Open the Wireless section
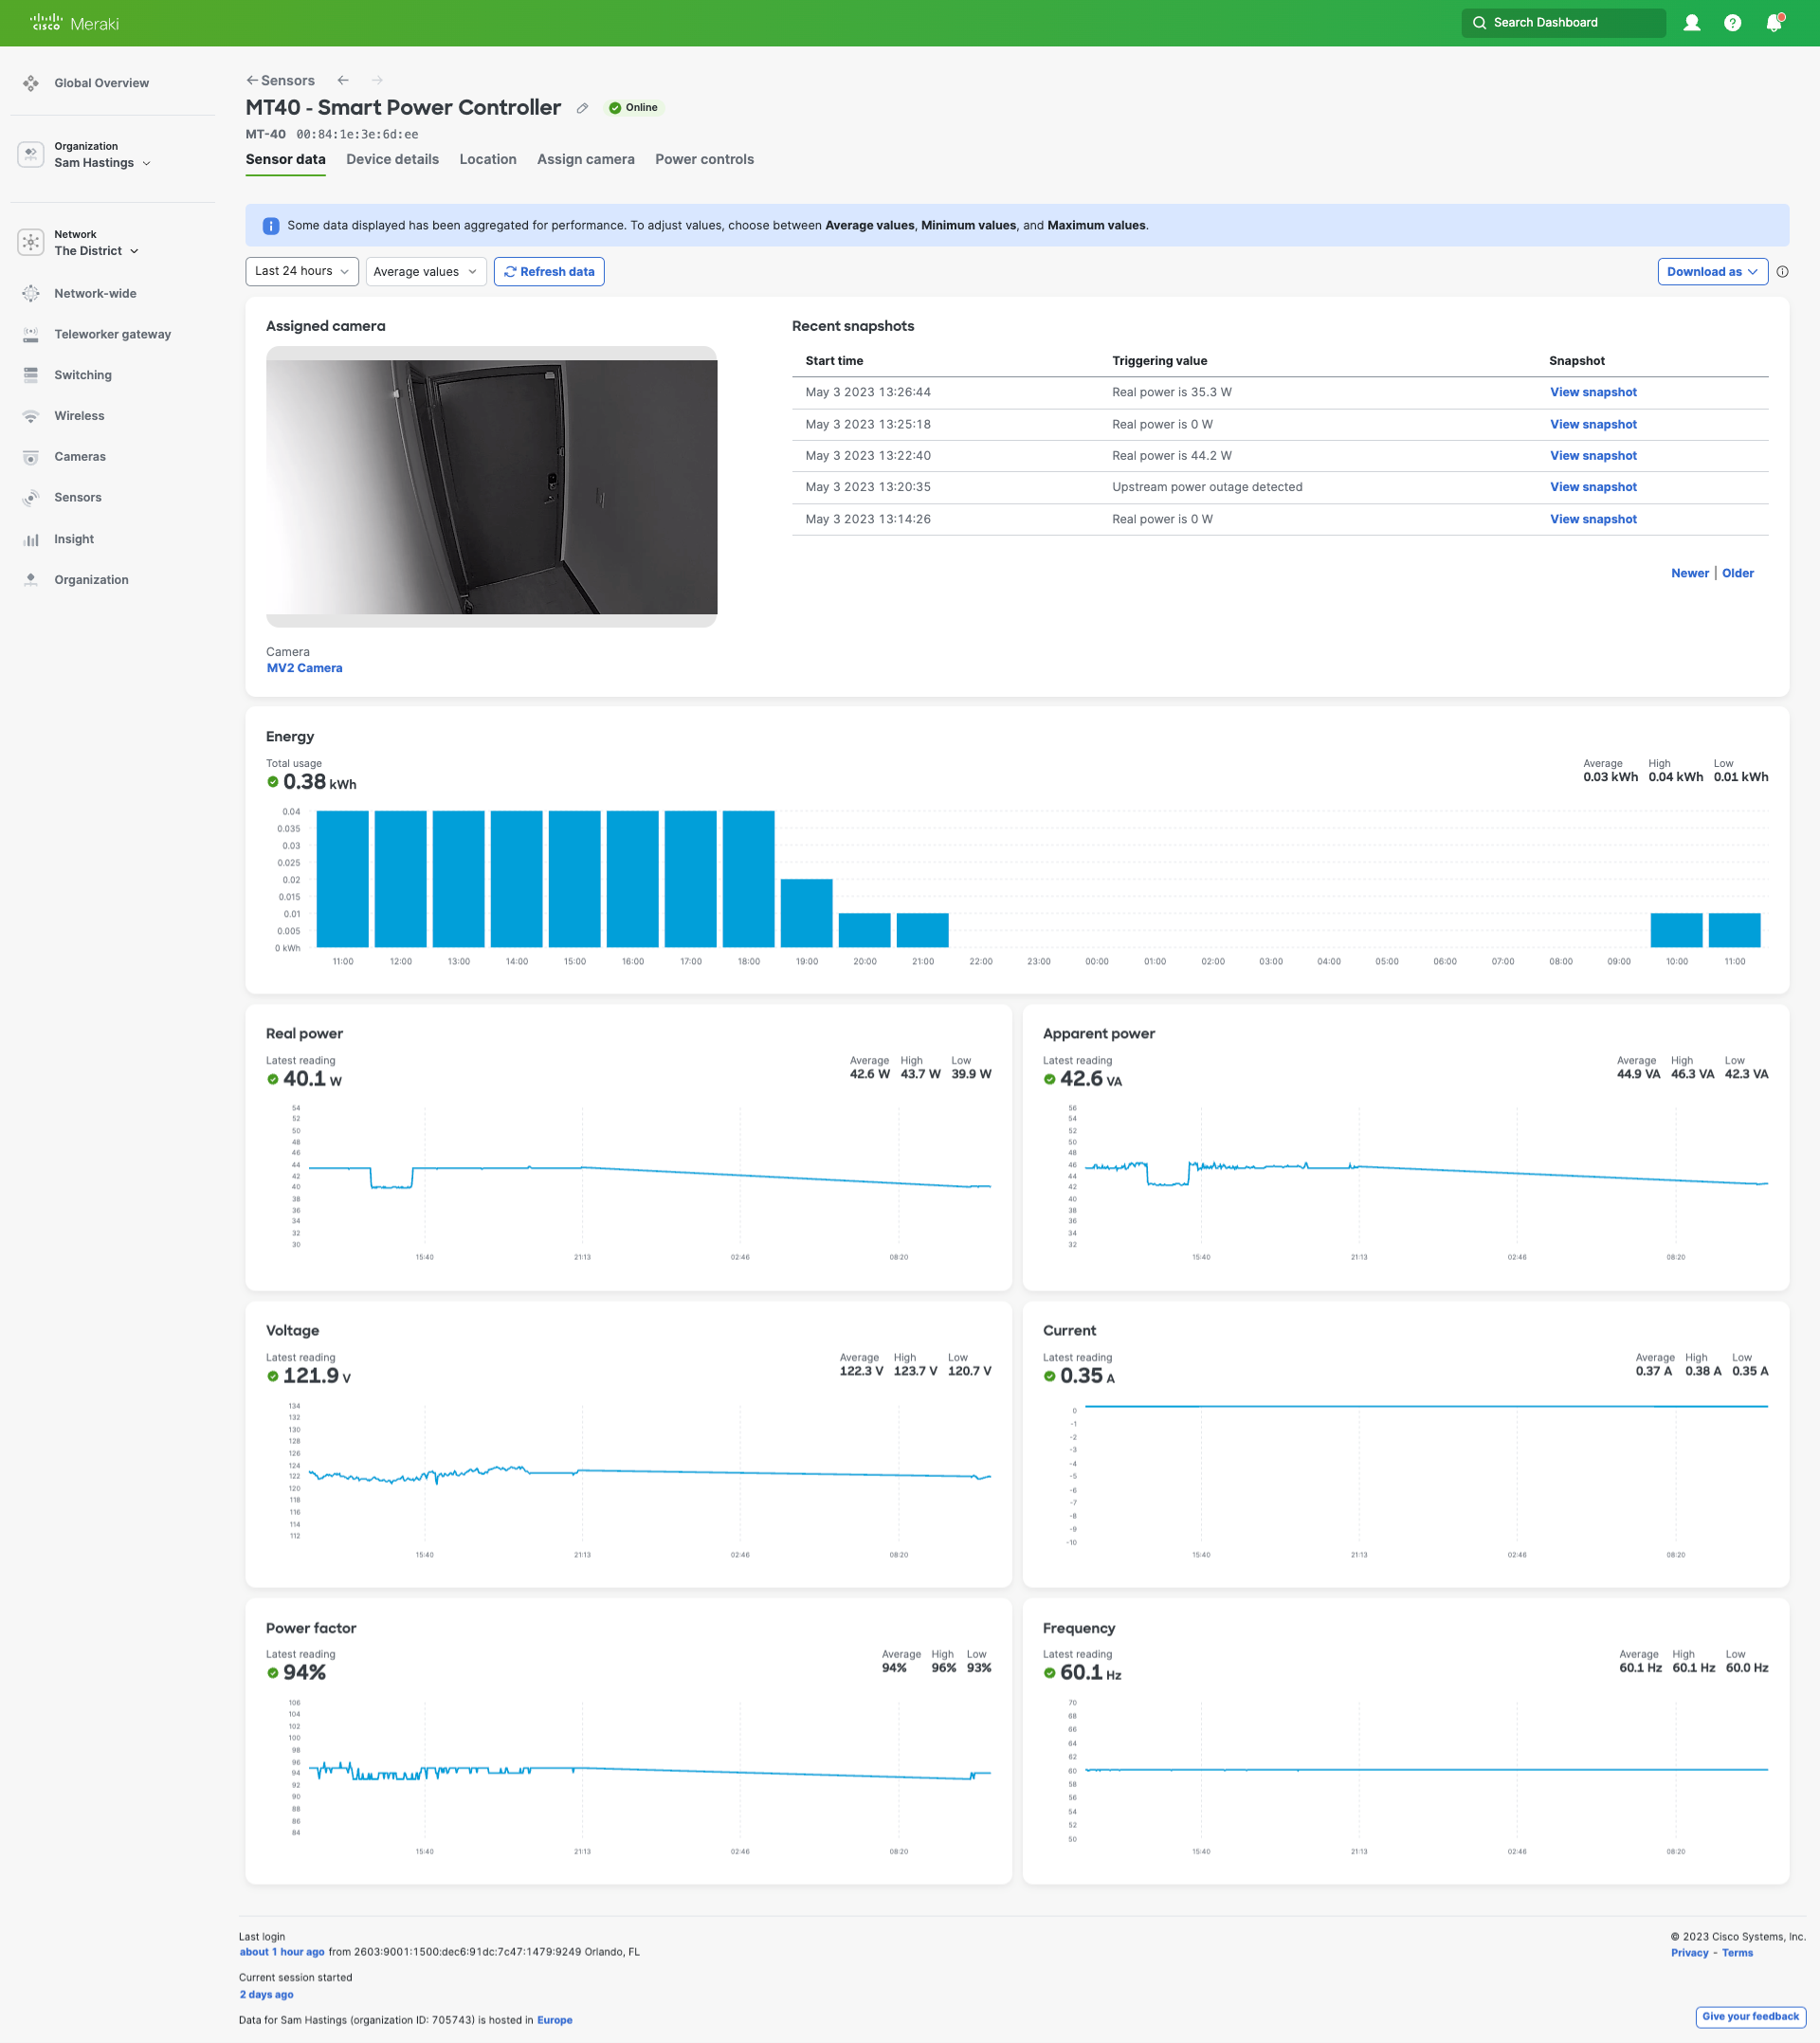Image resolution: width=1820 pixels, height=2043 pixels. (79, 415)
